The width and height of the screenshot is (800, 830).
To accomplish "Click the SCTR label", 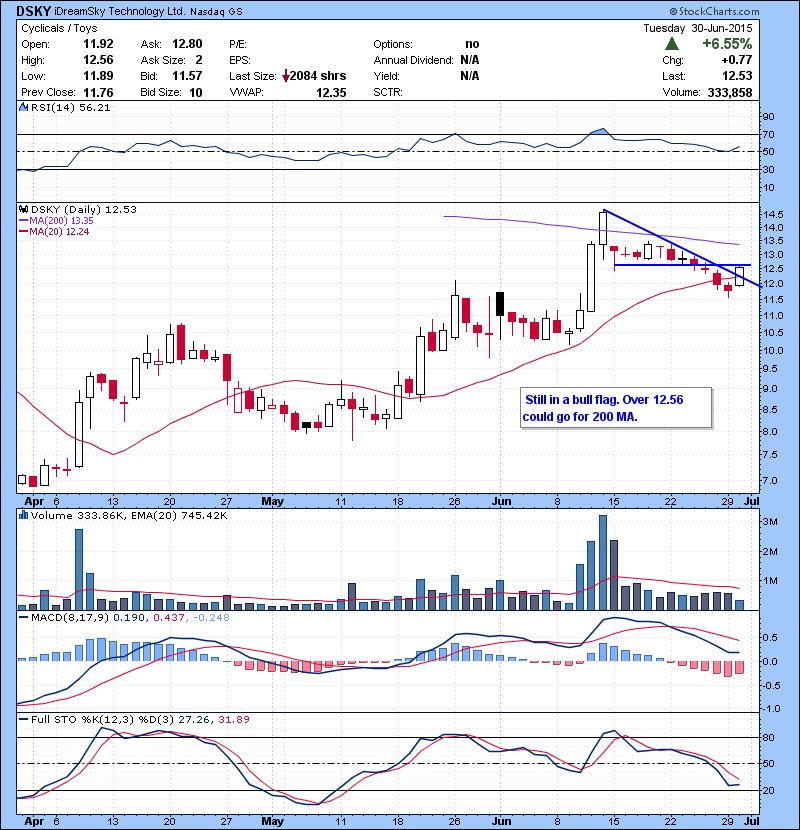I will 388,92.
